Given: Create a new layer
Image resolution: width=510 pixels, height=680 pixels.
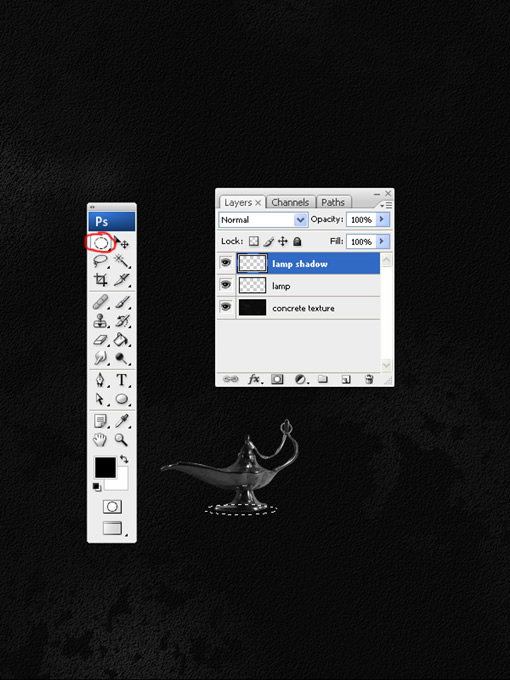Looking at the screenshot, I should 346,380.
